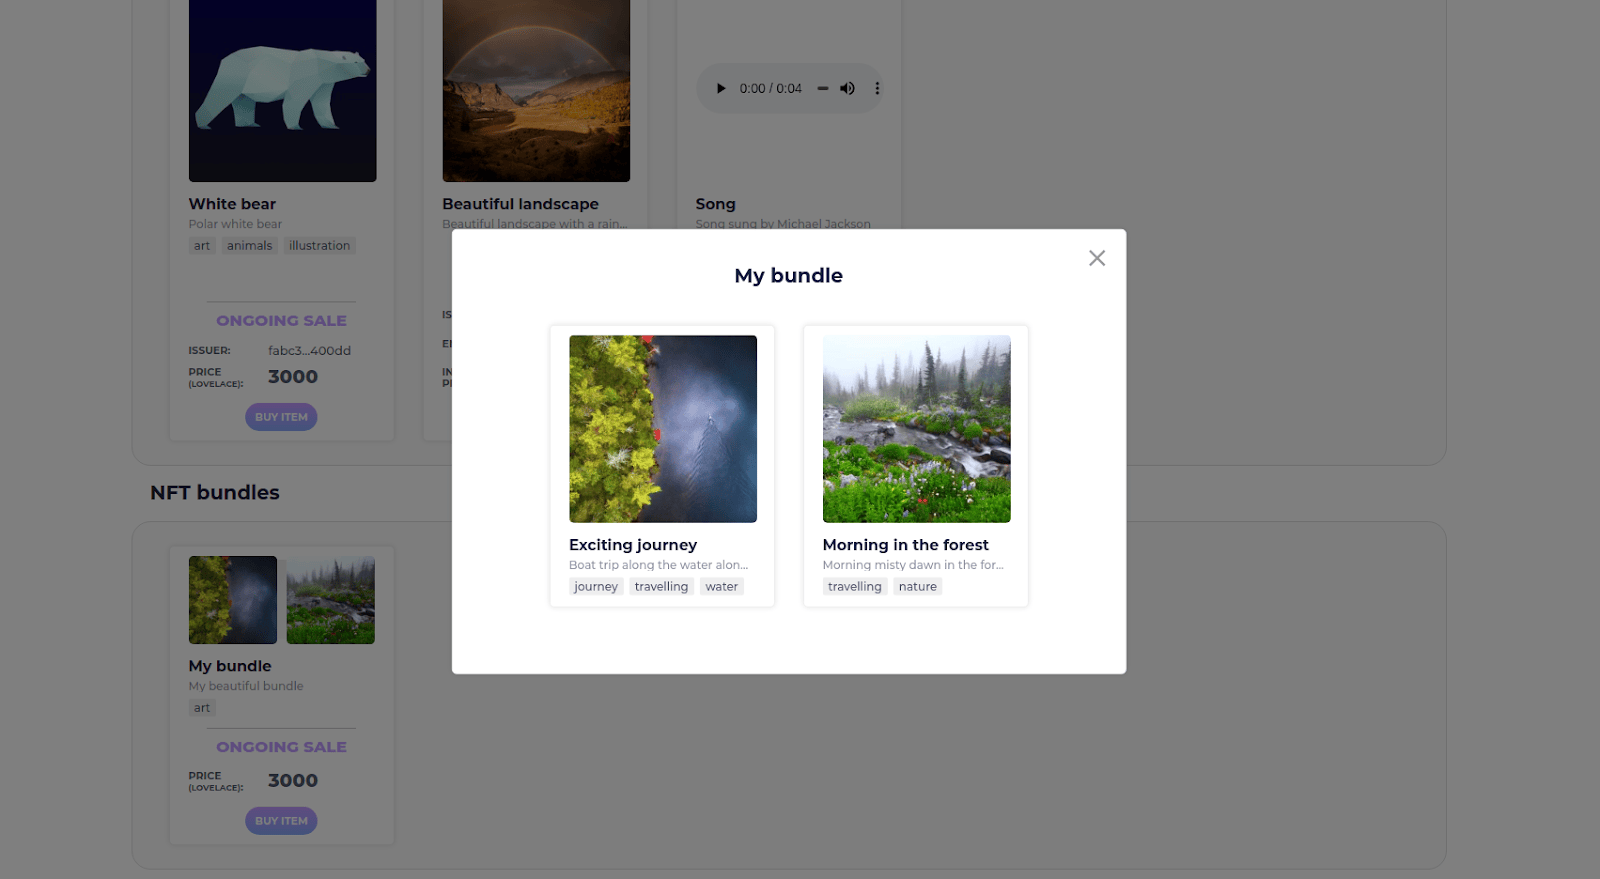Open the Beautiful landscape rainbow image

536,90
